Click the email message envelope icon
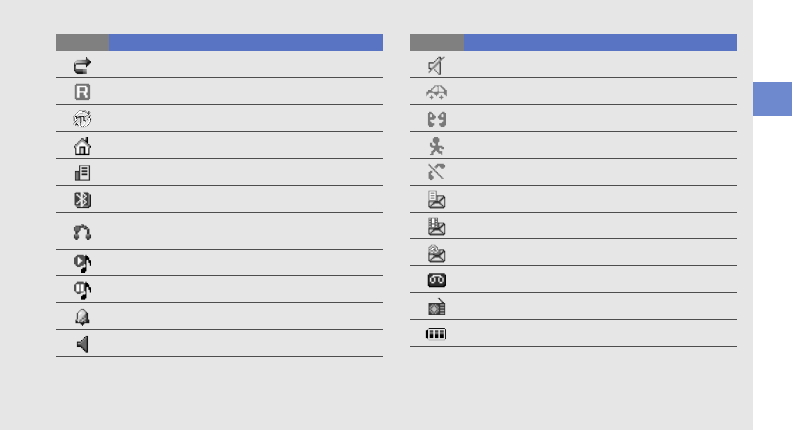The image size is (792, 430). click(436, 254)
